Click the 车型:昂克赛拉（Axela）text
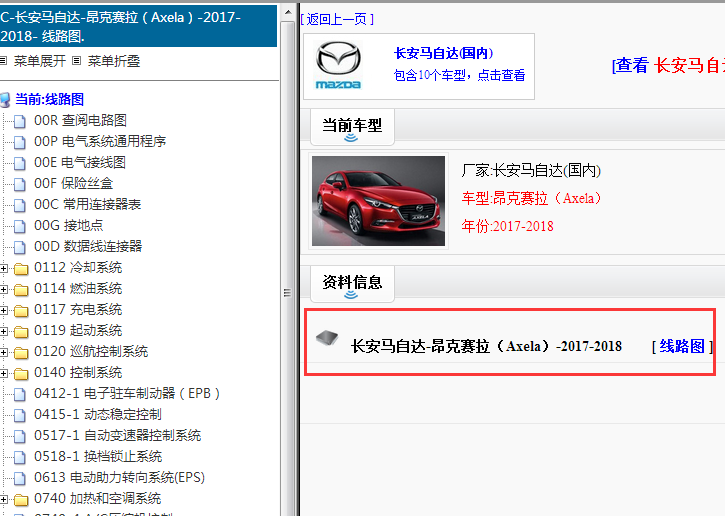 (531, 198)
